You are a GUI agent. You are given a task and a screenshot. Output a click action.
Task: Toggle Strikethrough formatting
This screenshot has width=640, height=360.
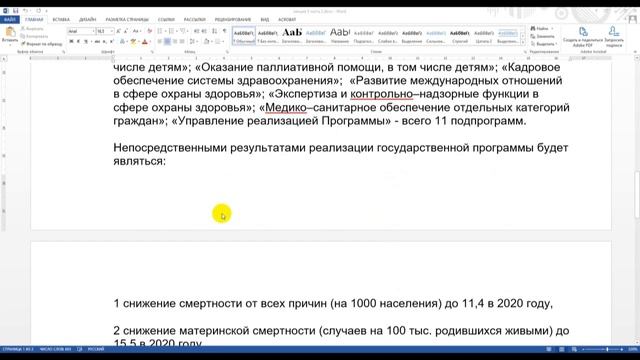click(97, 41)
